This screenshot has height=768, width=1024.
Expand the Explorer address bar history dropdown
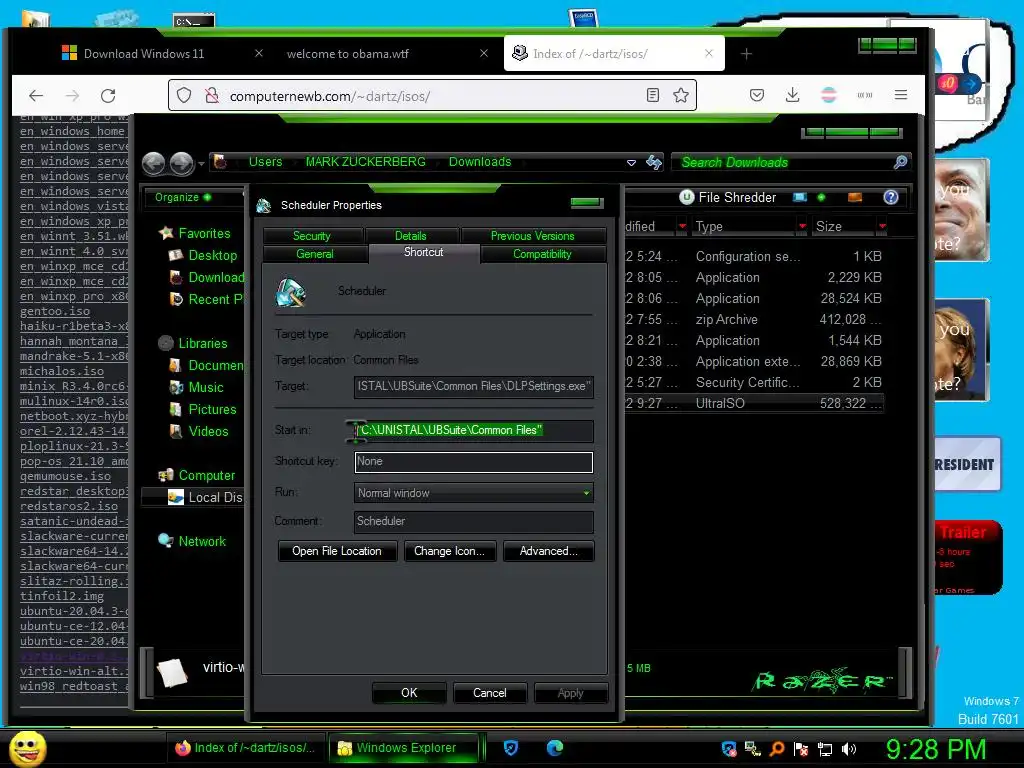click(x=631, y=163)
